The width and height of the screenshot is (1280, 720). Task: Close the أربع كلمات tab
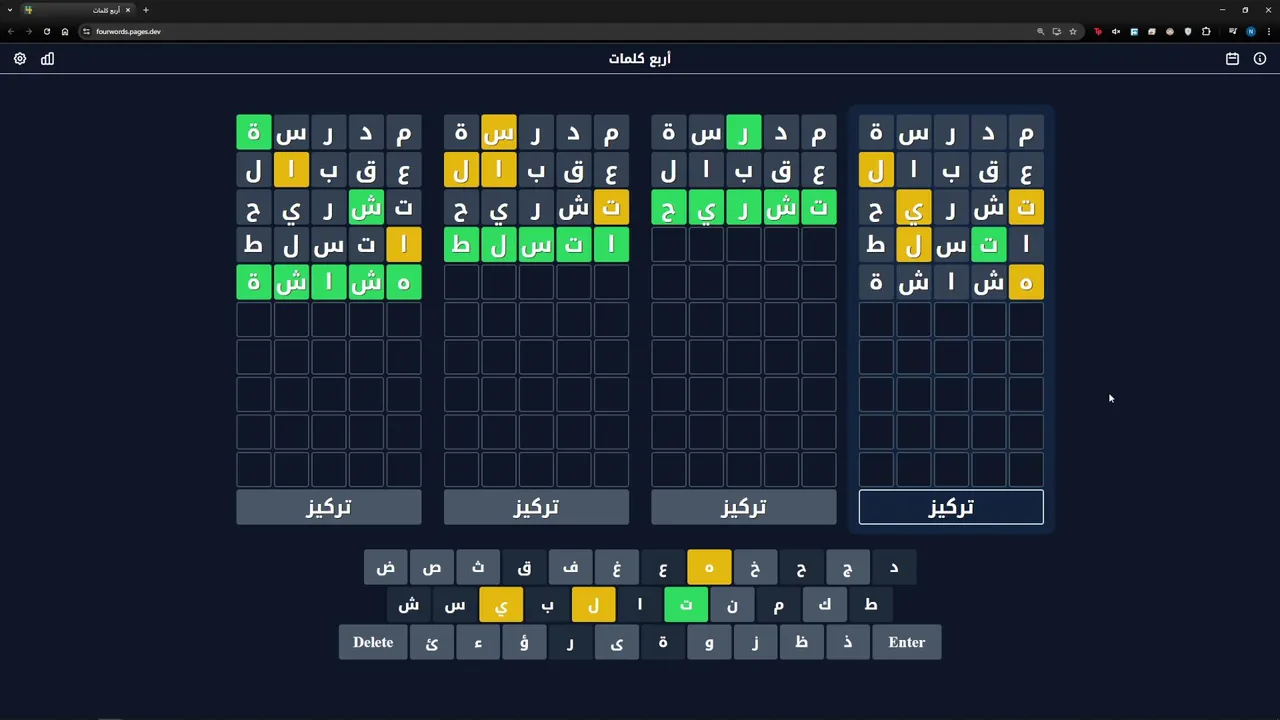(128, 10)
